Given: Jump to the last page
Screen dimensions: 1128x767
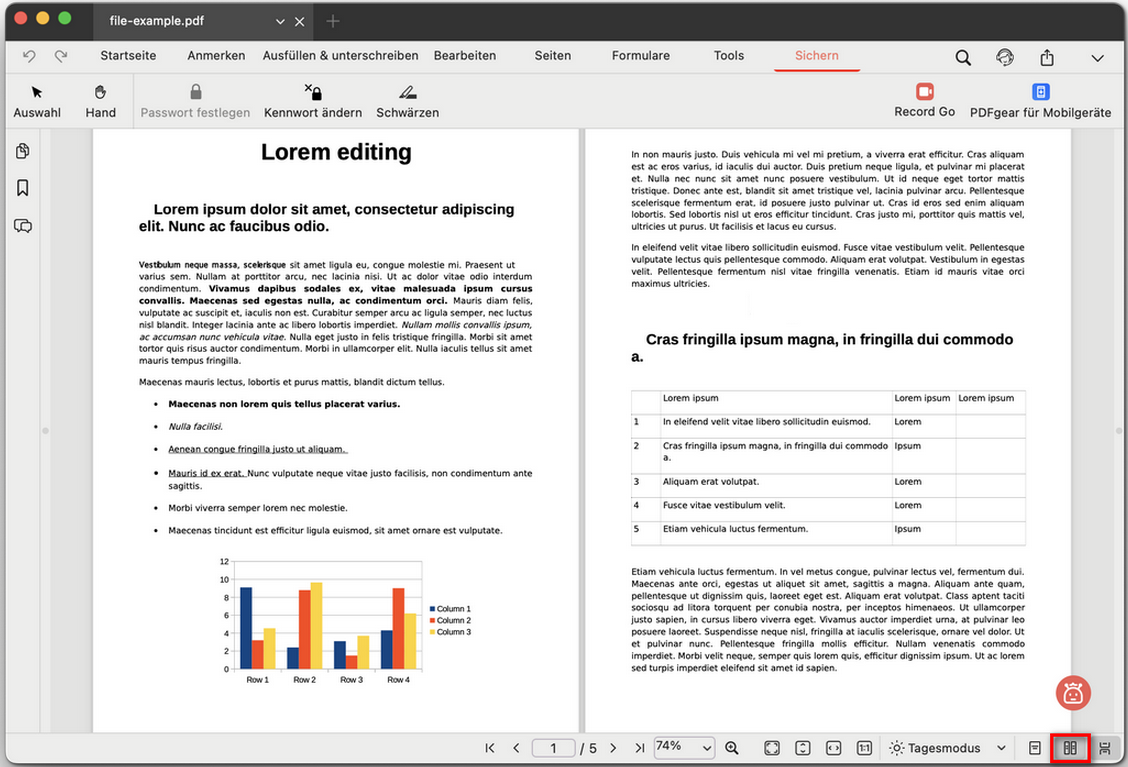Looking at the screenshot, I should point(638,748).
